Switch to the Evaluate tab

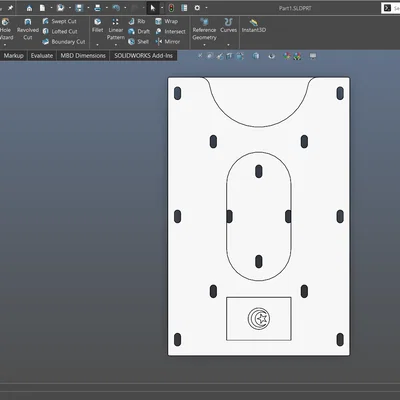tap(42, 56)
